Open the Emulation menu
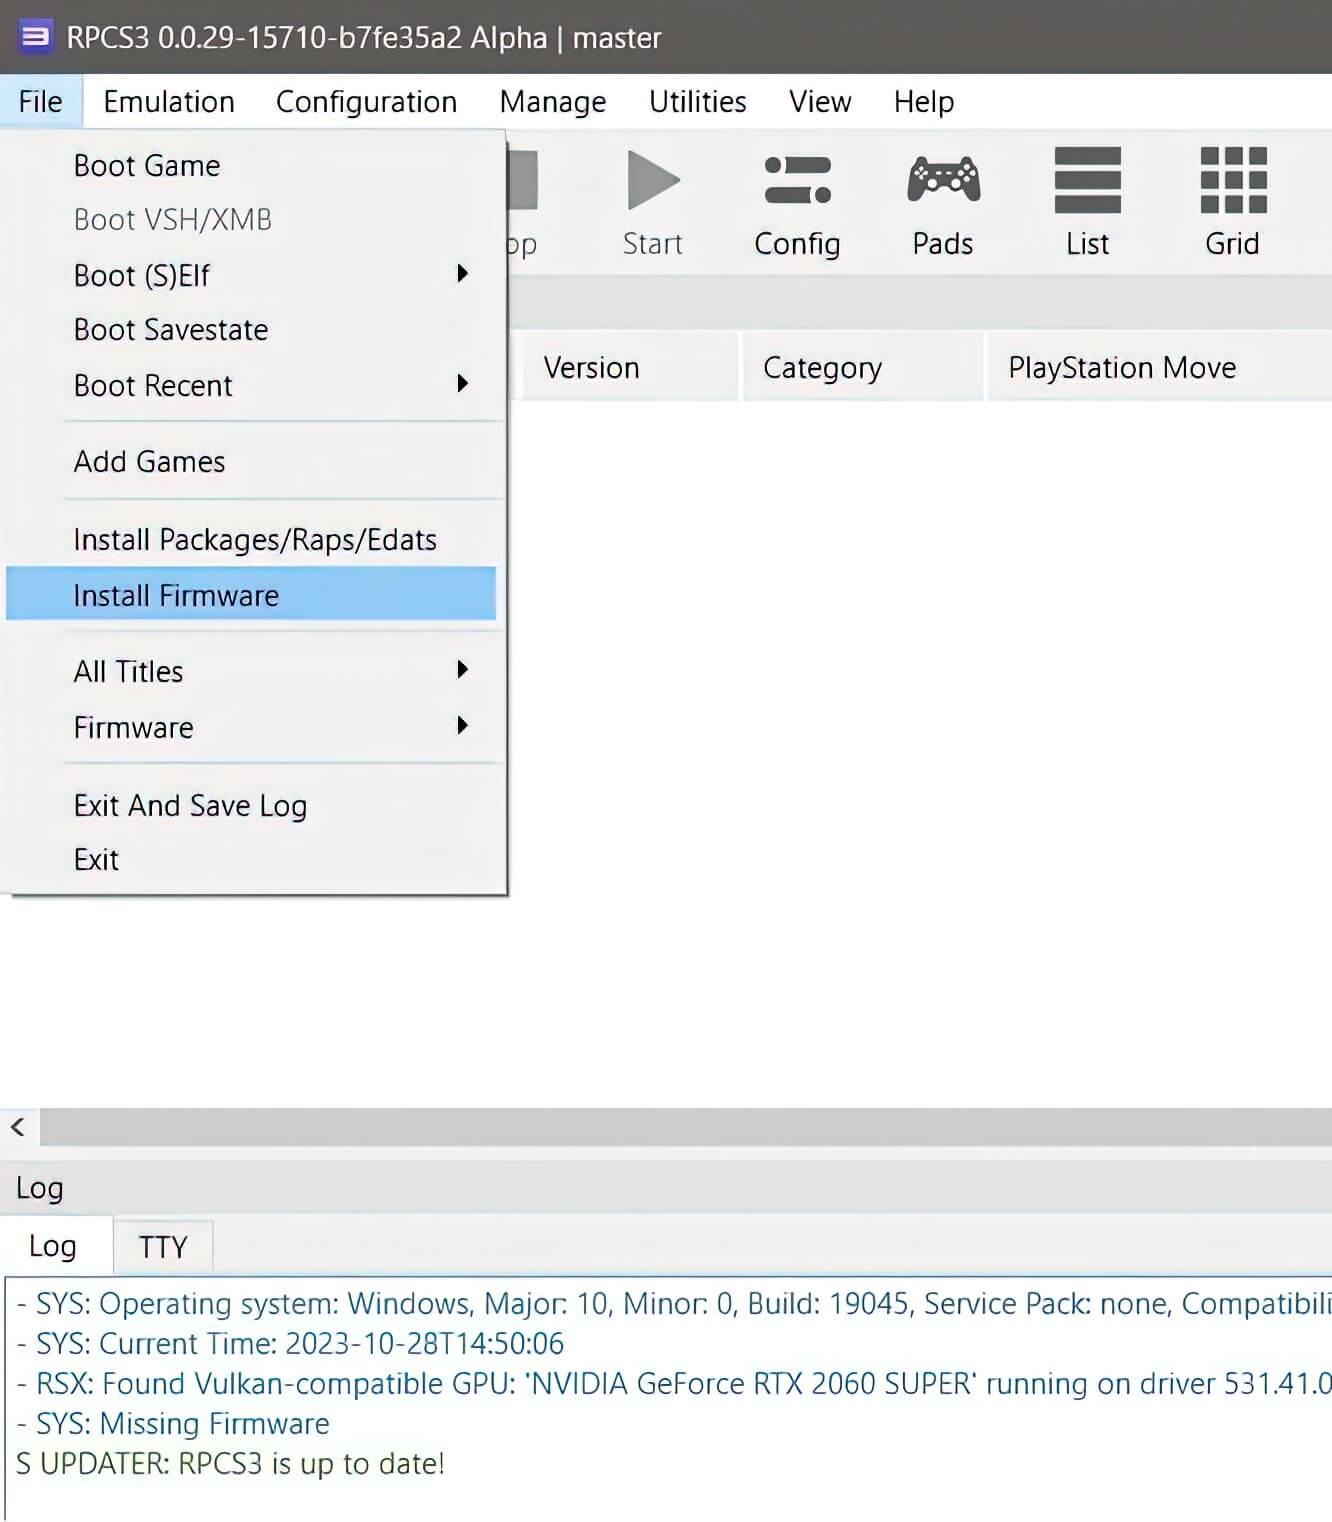The height and width of the screenshot is (1522, 1332). [168, 101]
